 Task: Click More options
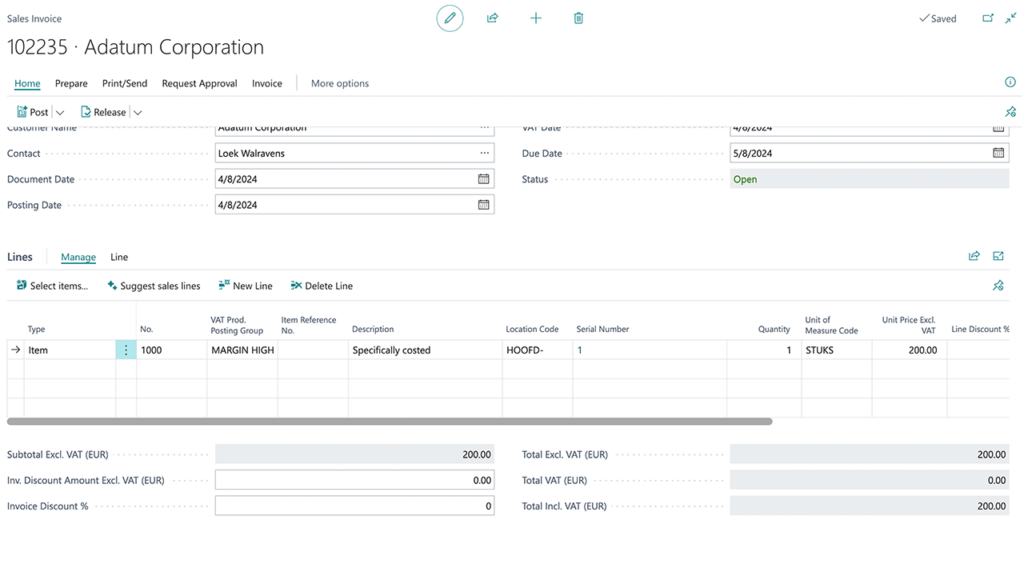pyautogui.click(x=340, y=84)
